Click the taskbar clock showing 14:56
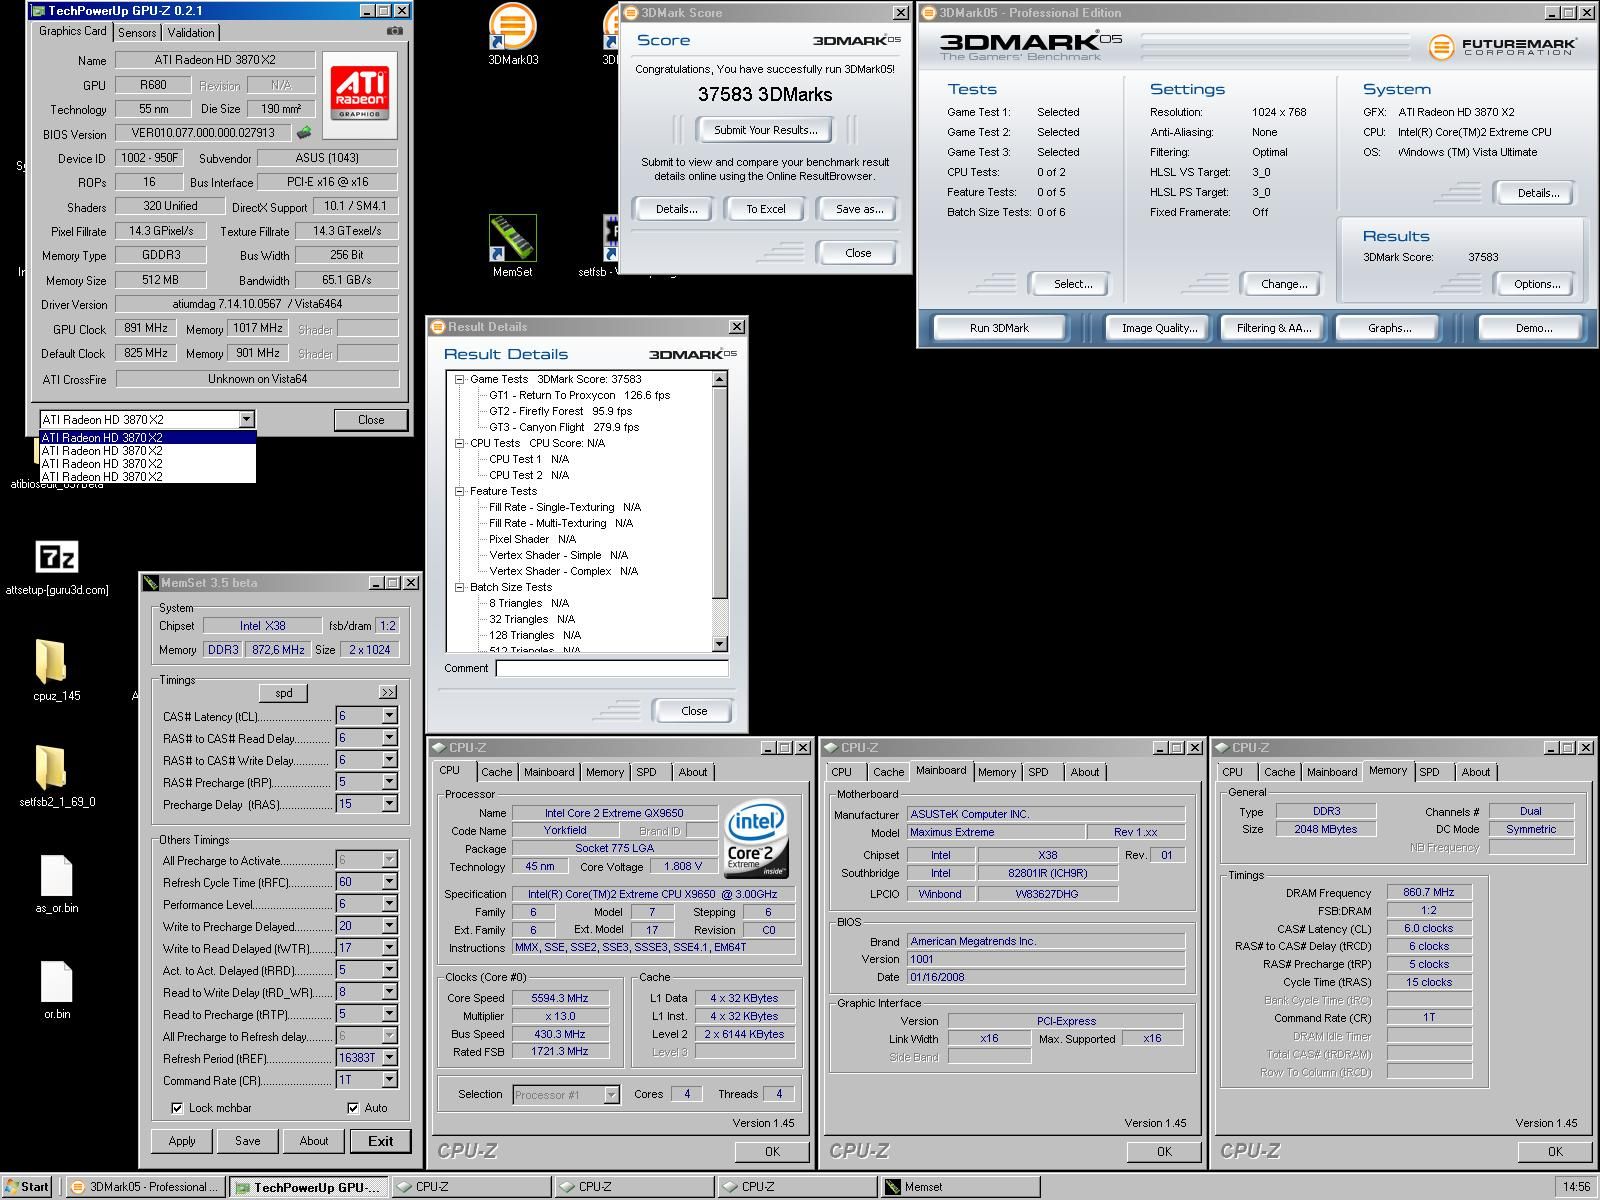 point(1575,1187)
